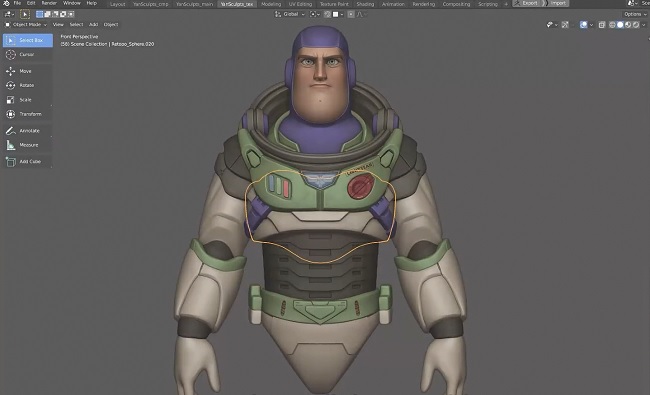Image resolution: width=650 pixels, height=395 pixels.
Task: Choose the Extend selection mode icon
Action: 47,14
